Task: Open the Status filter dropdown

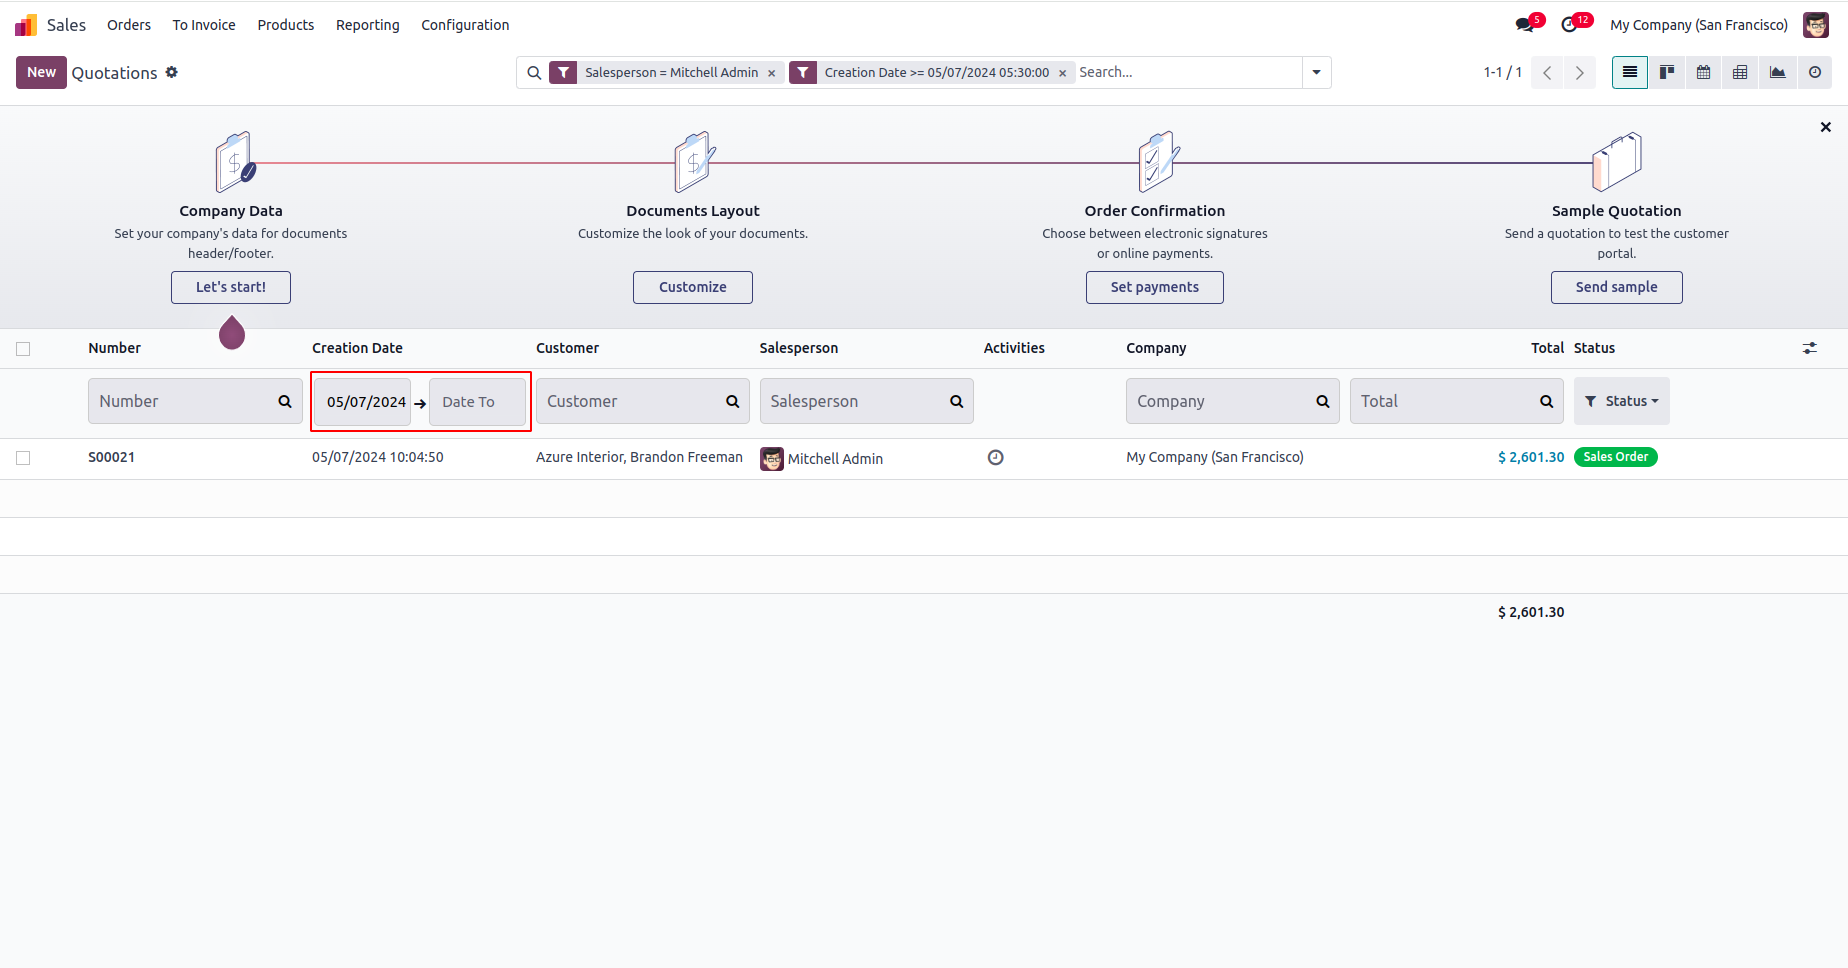Action: tap(1622, 401)
